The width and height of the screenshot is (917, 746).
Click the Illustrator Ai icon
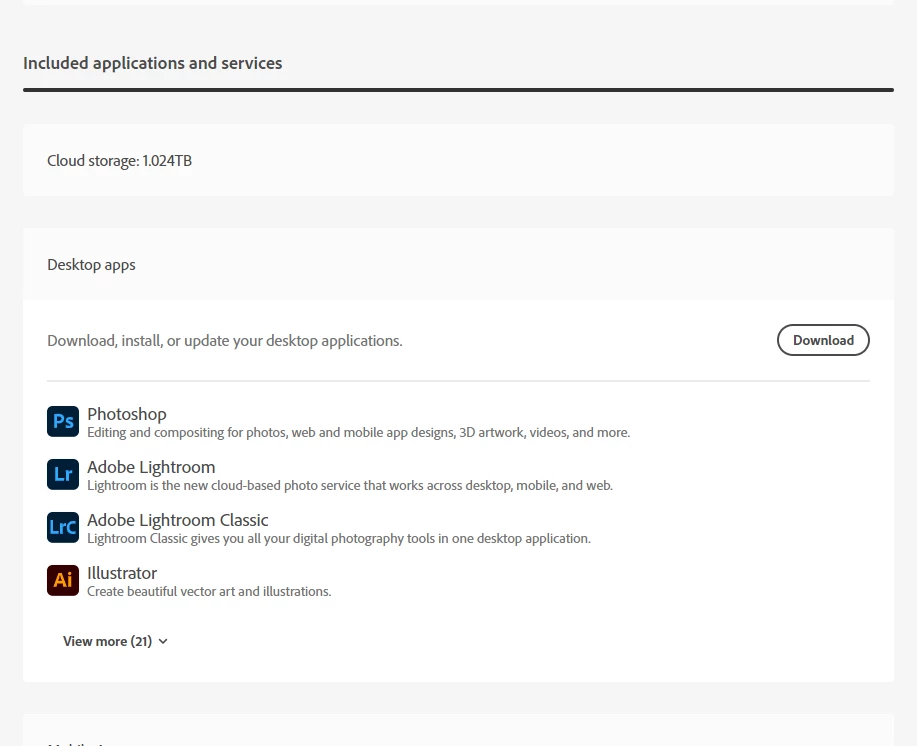pos(63,581)
